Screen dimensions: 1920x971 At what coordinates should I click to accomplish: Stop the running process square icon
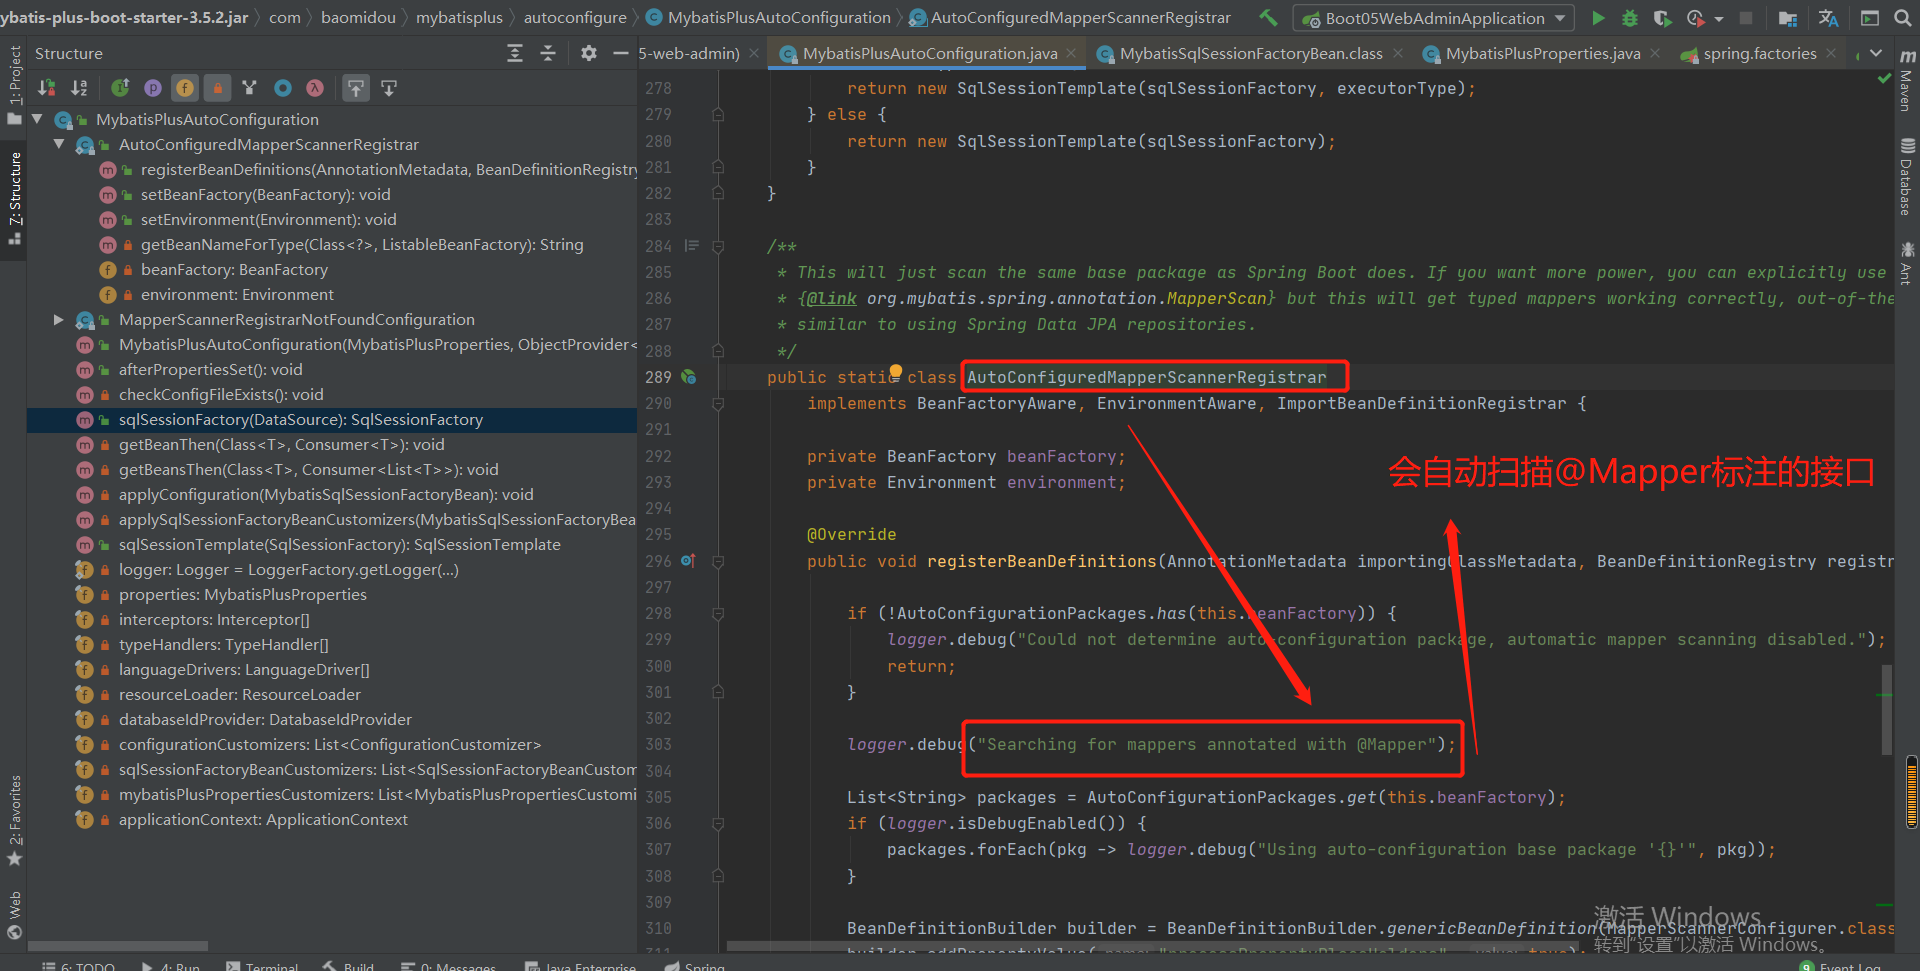point(1746,18)
